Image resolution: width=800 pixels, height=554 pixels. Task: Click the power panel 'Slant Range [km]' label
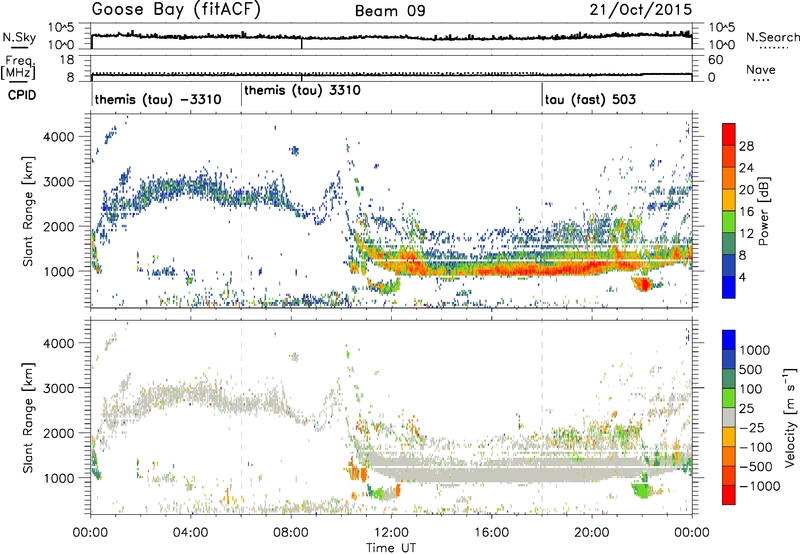28,212
